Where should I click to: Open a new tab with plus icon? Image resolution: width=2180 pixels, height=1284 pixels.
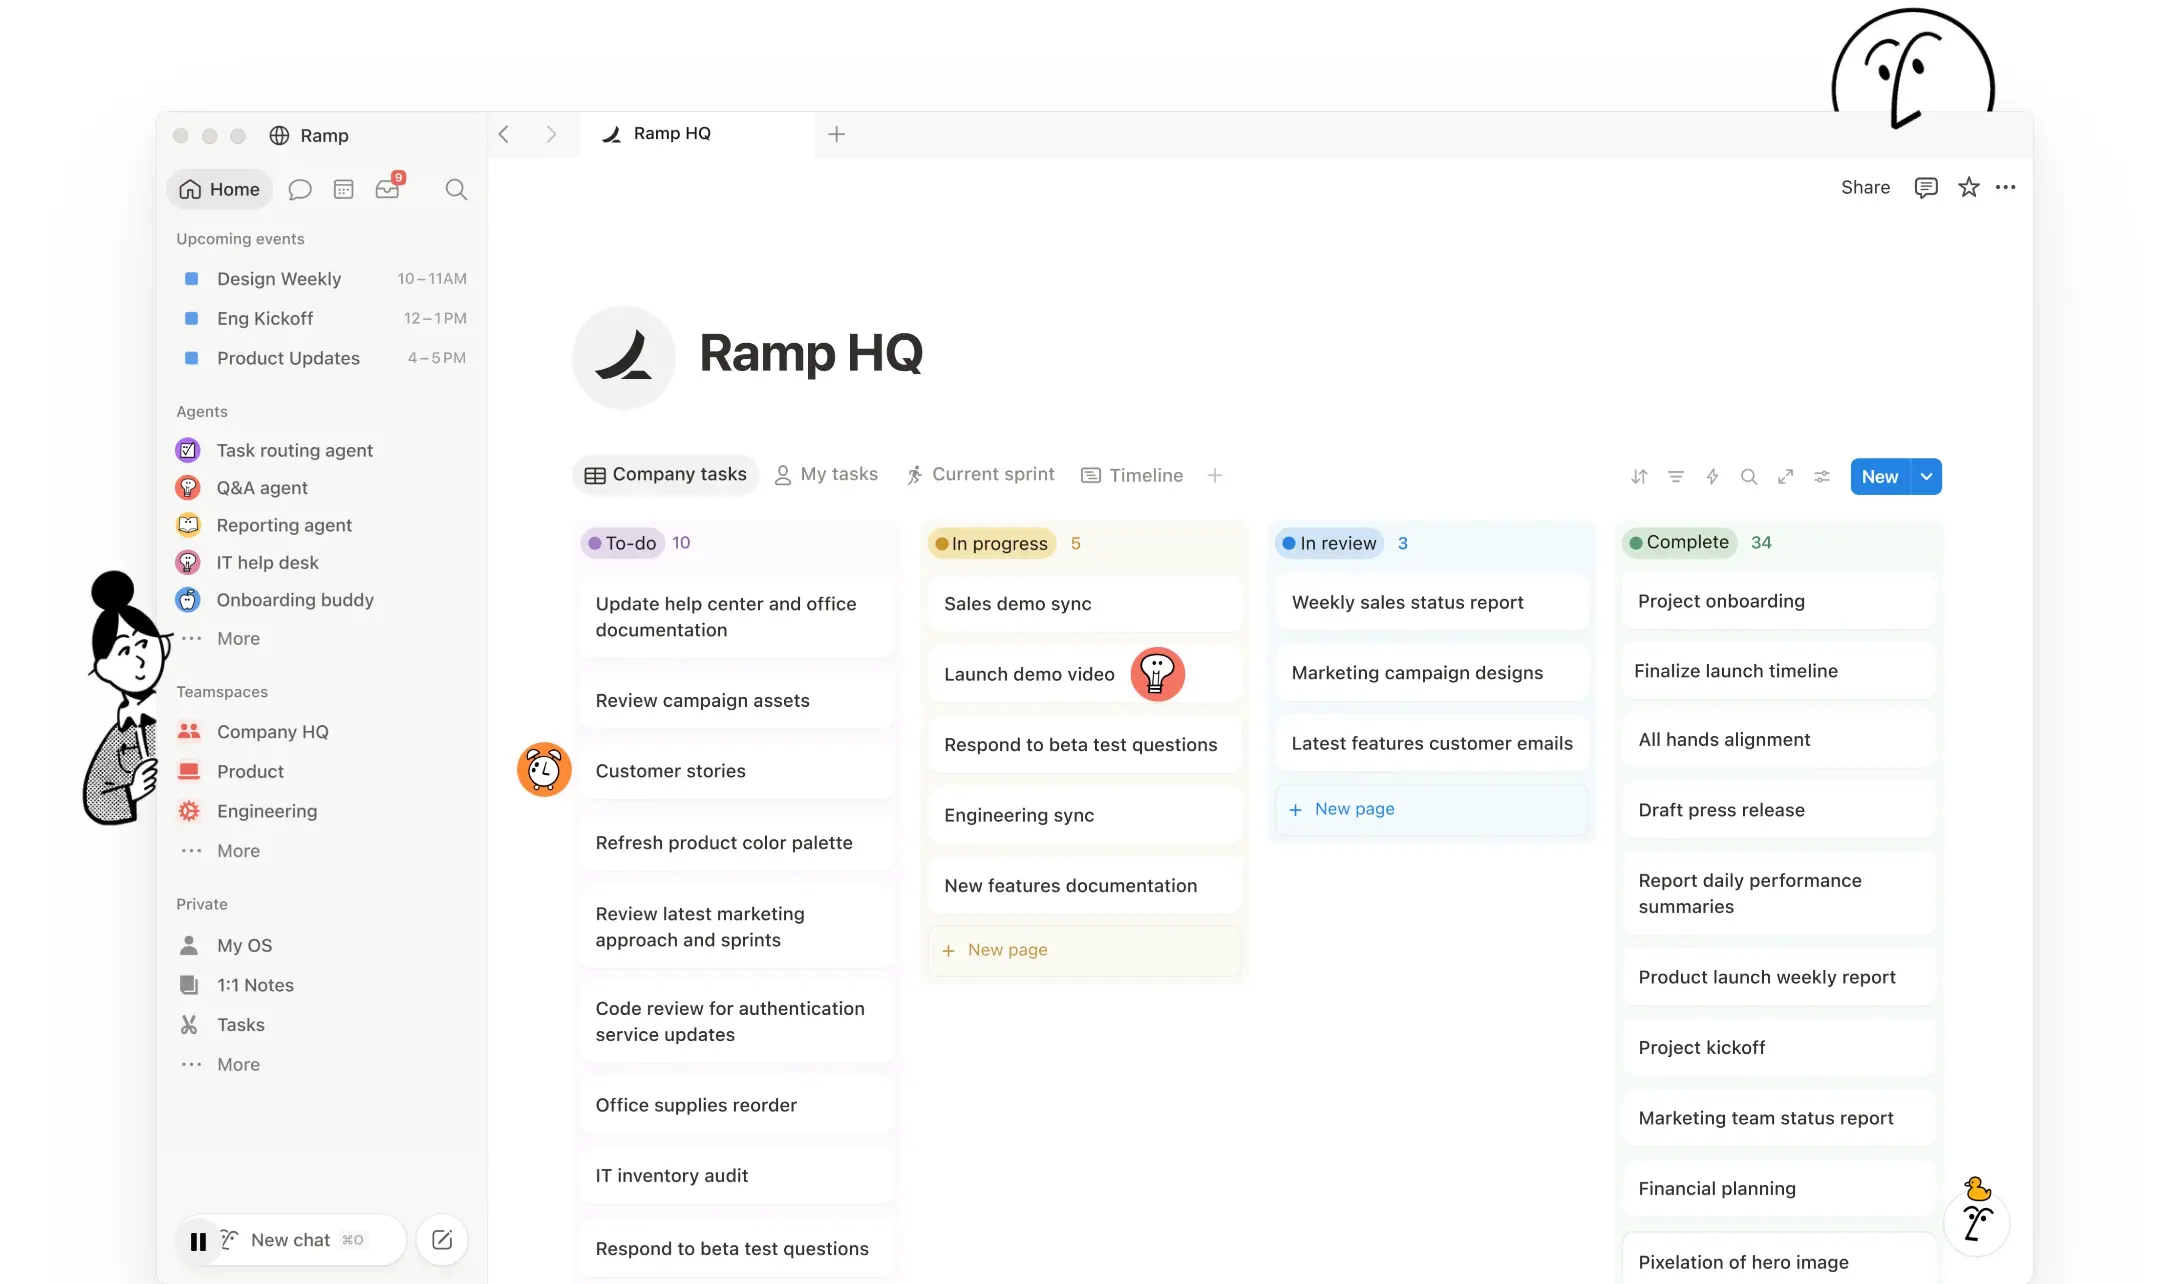(837, 134)
